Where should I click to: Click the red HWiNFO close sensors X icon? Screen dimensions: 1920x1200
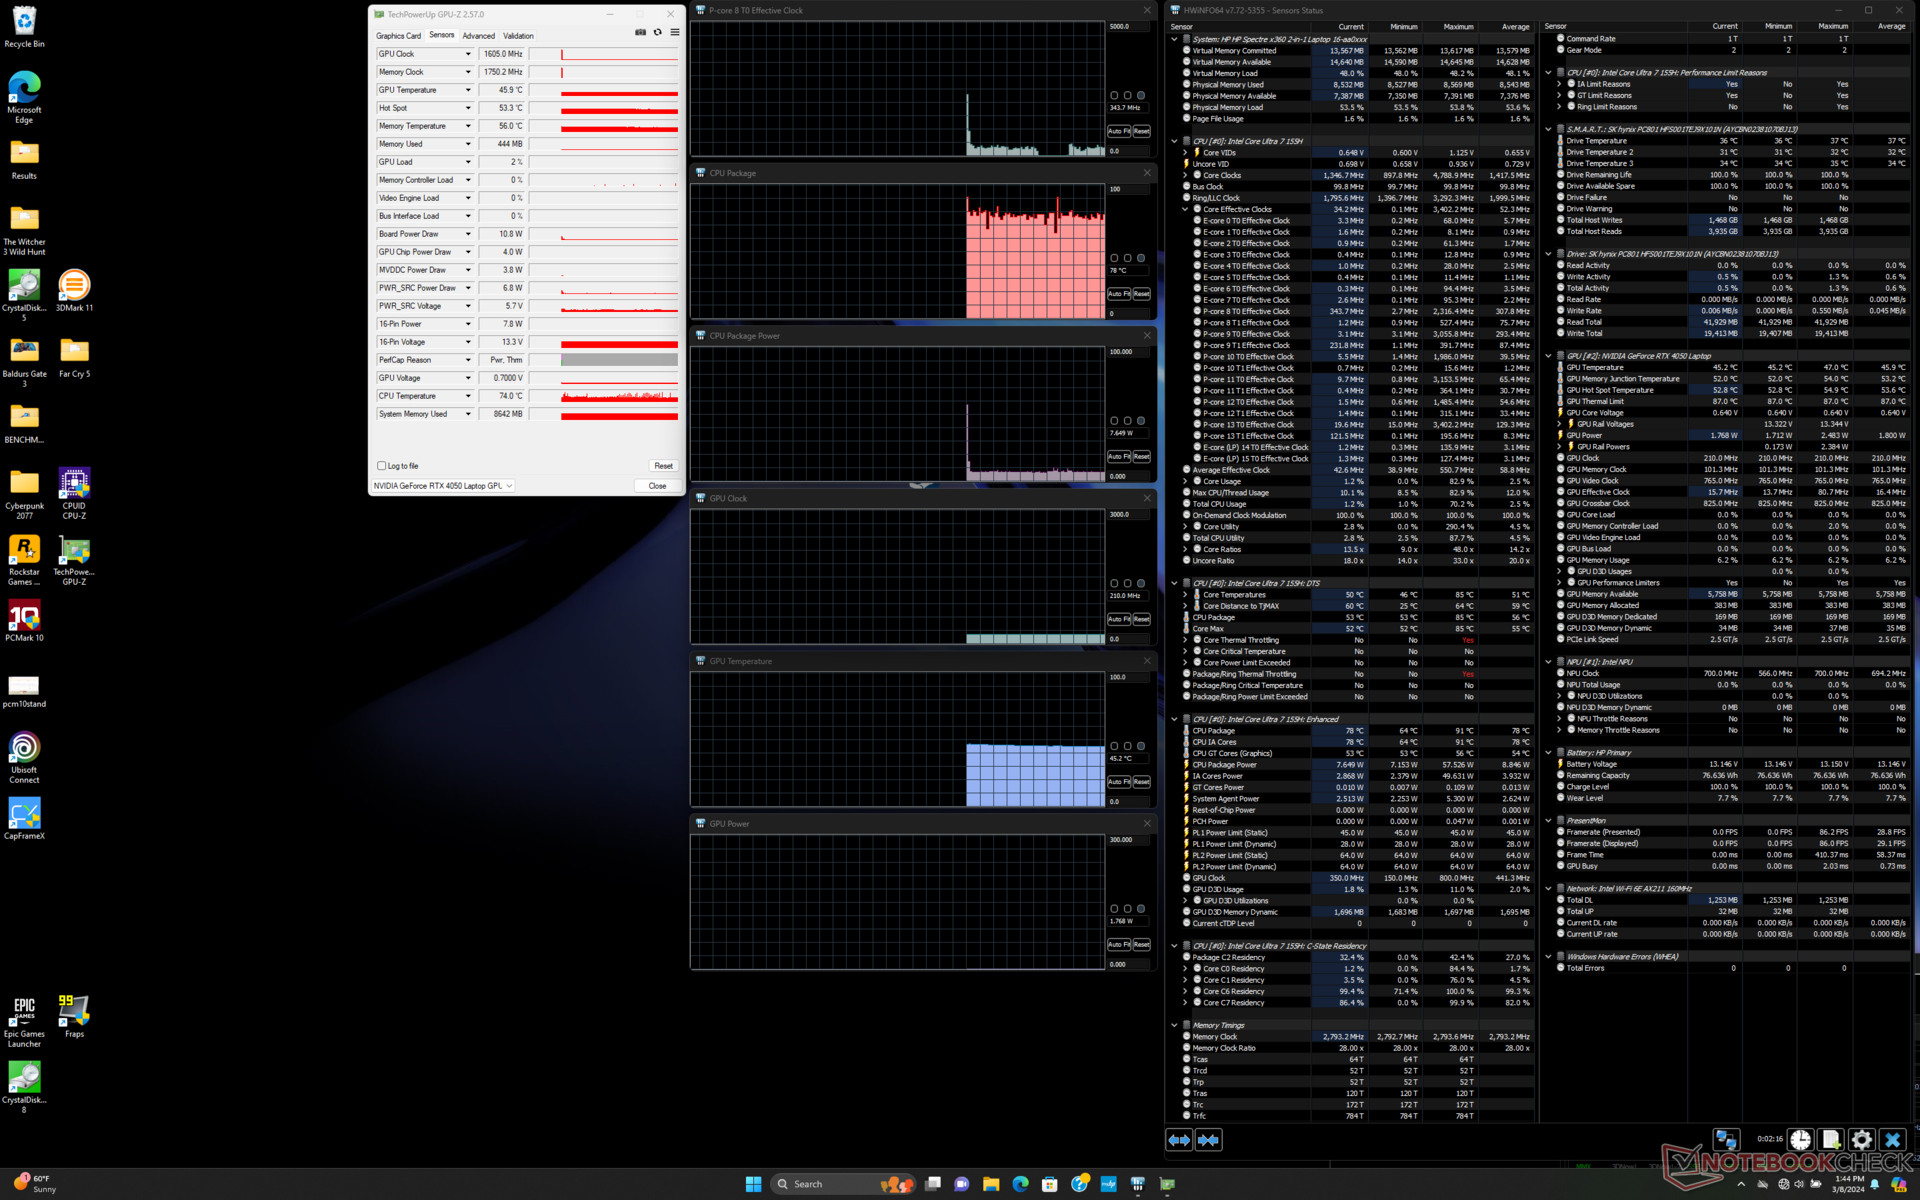[x=1892, y=1140]
